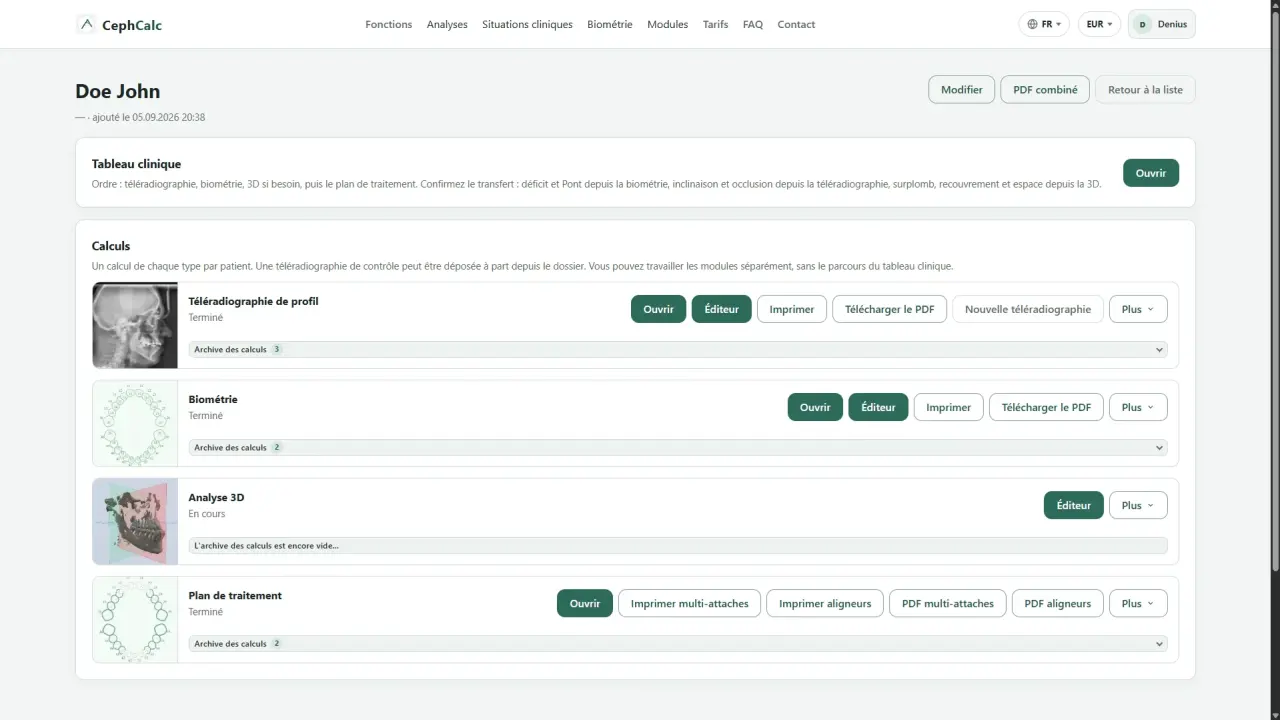Viewport: 1280px width, 720px height.
Task: Open the lateral cephalogram X-ray thumbnail
Action: pyautogui.click(x=135, y=325)
